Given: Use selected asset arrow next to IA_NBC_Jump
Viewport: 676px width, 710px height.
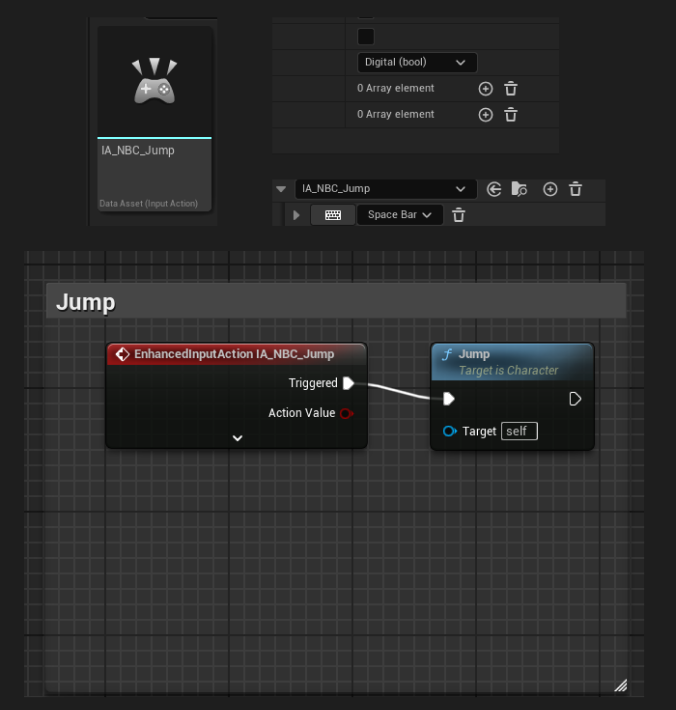Looking at the screenshot, I should pos(494,189).
